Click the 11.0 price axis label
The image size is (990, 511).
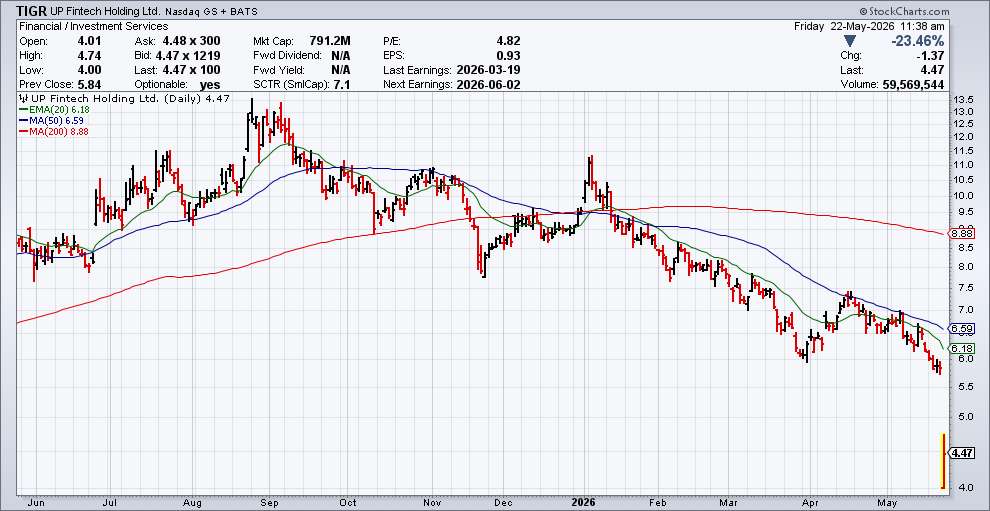click(961, 165)
